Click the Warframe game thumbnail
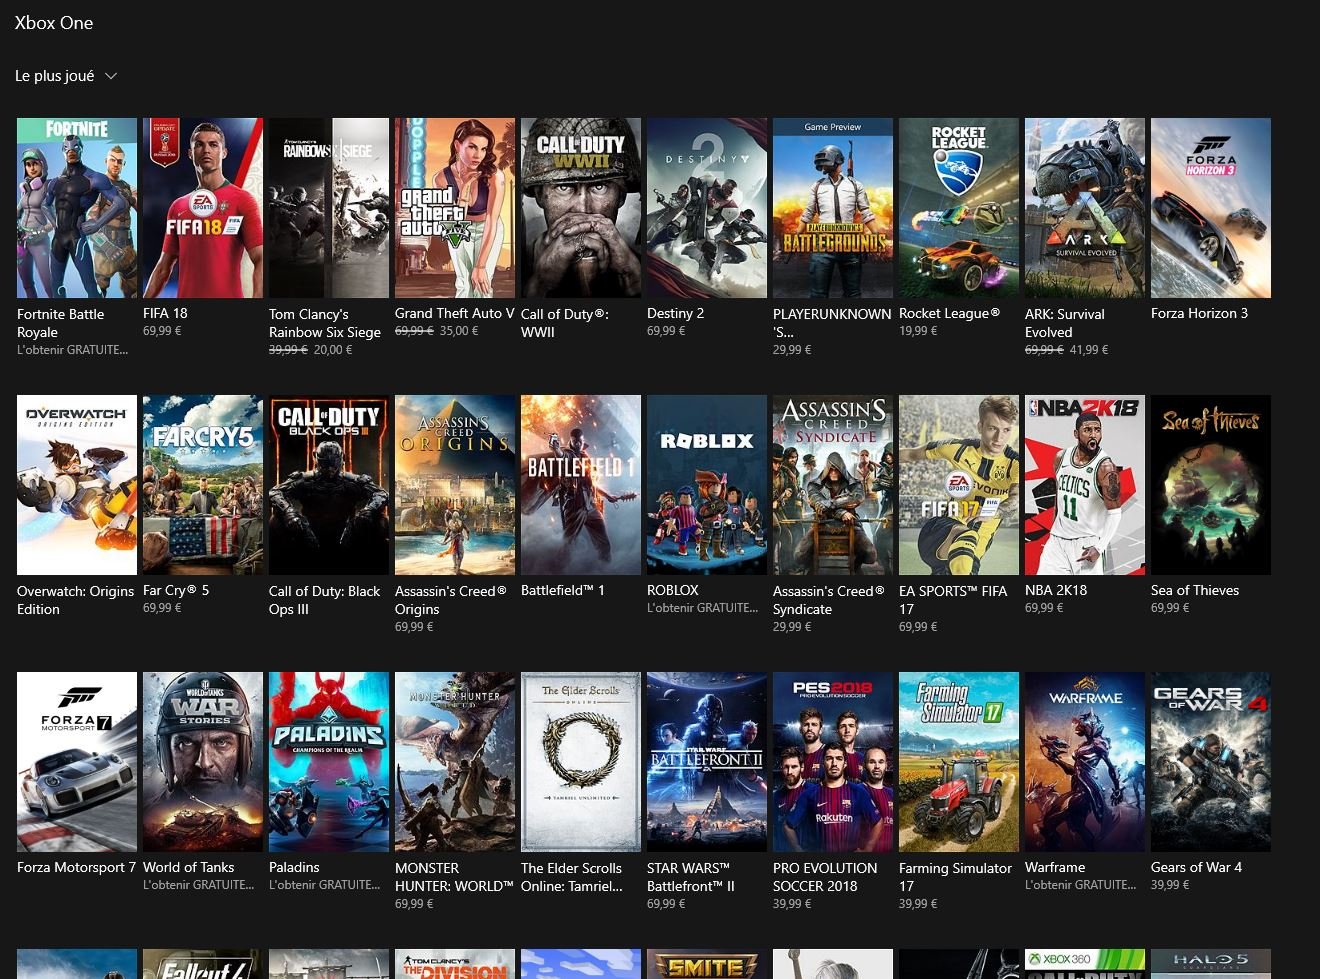1320x979 pixels. [x=1085, y=762]
